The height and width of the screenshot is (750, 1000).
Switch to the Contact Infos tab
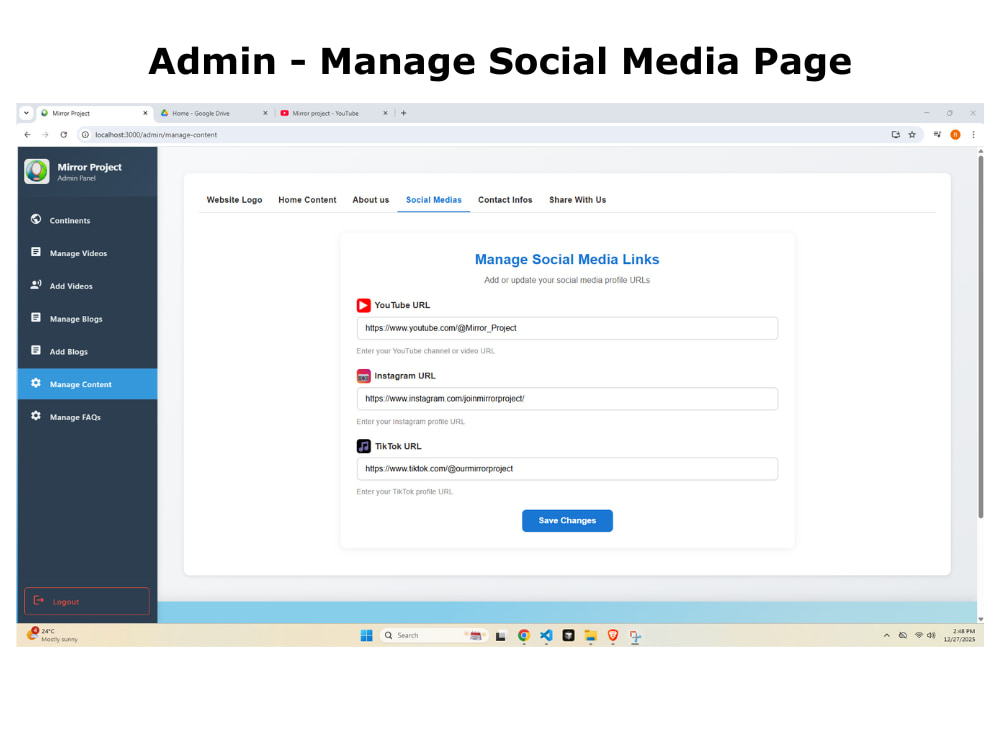(505, 200)
